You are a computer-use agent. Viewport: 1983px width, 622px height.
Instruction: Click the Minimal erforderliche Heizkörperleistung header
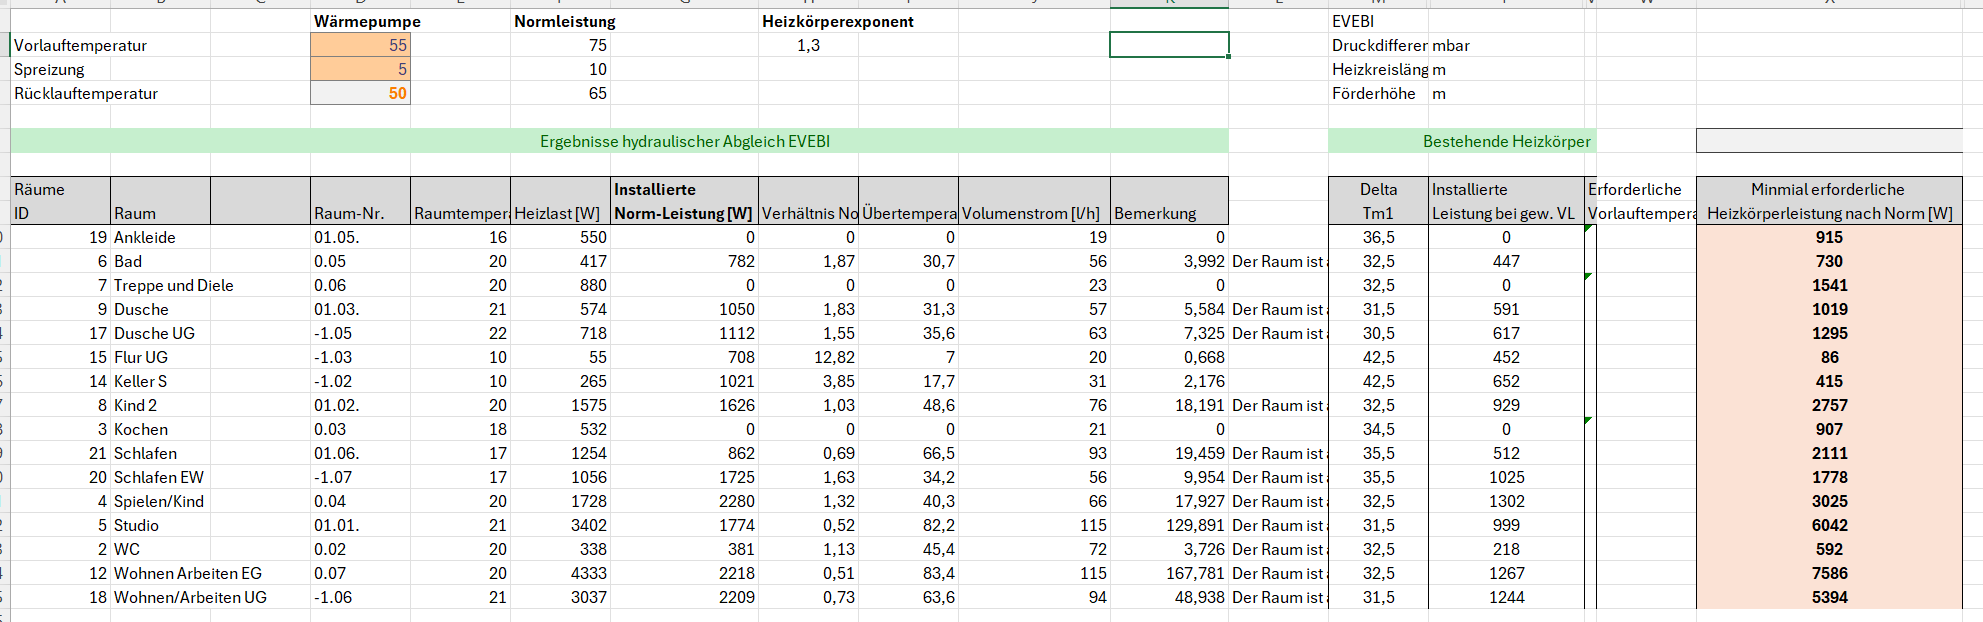pos(1828,201)
